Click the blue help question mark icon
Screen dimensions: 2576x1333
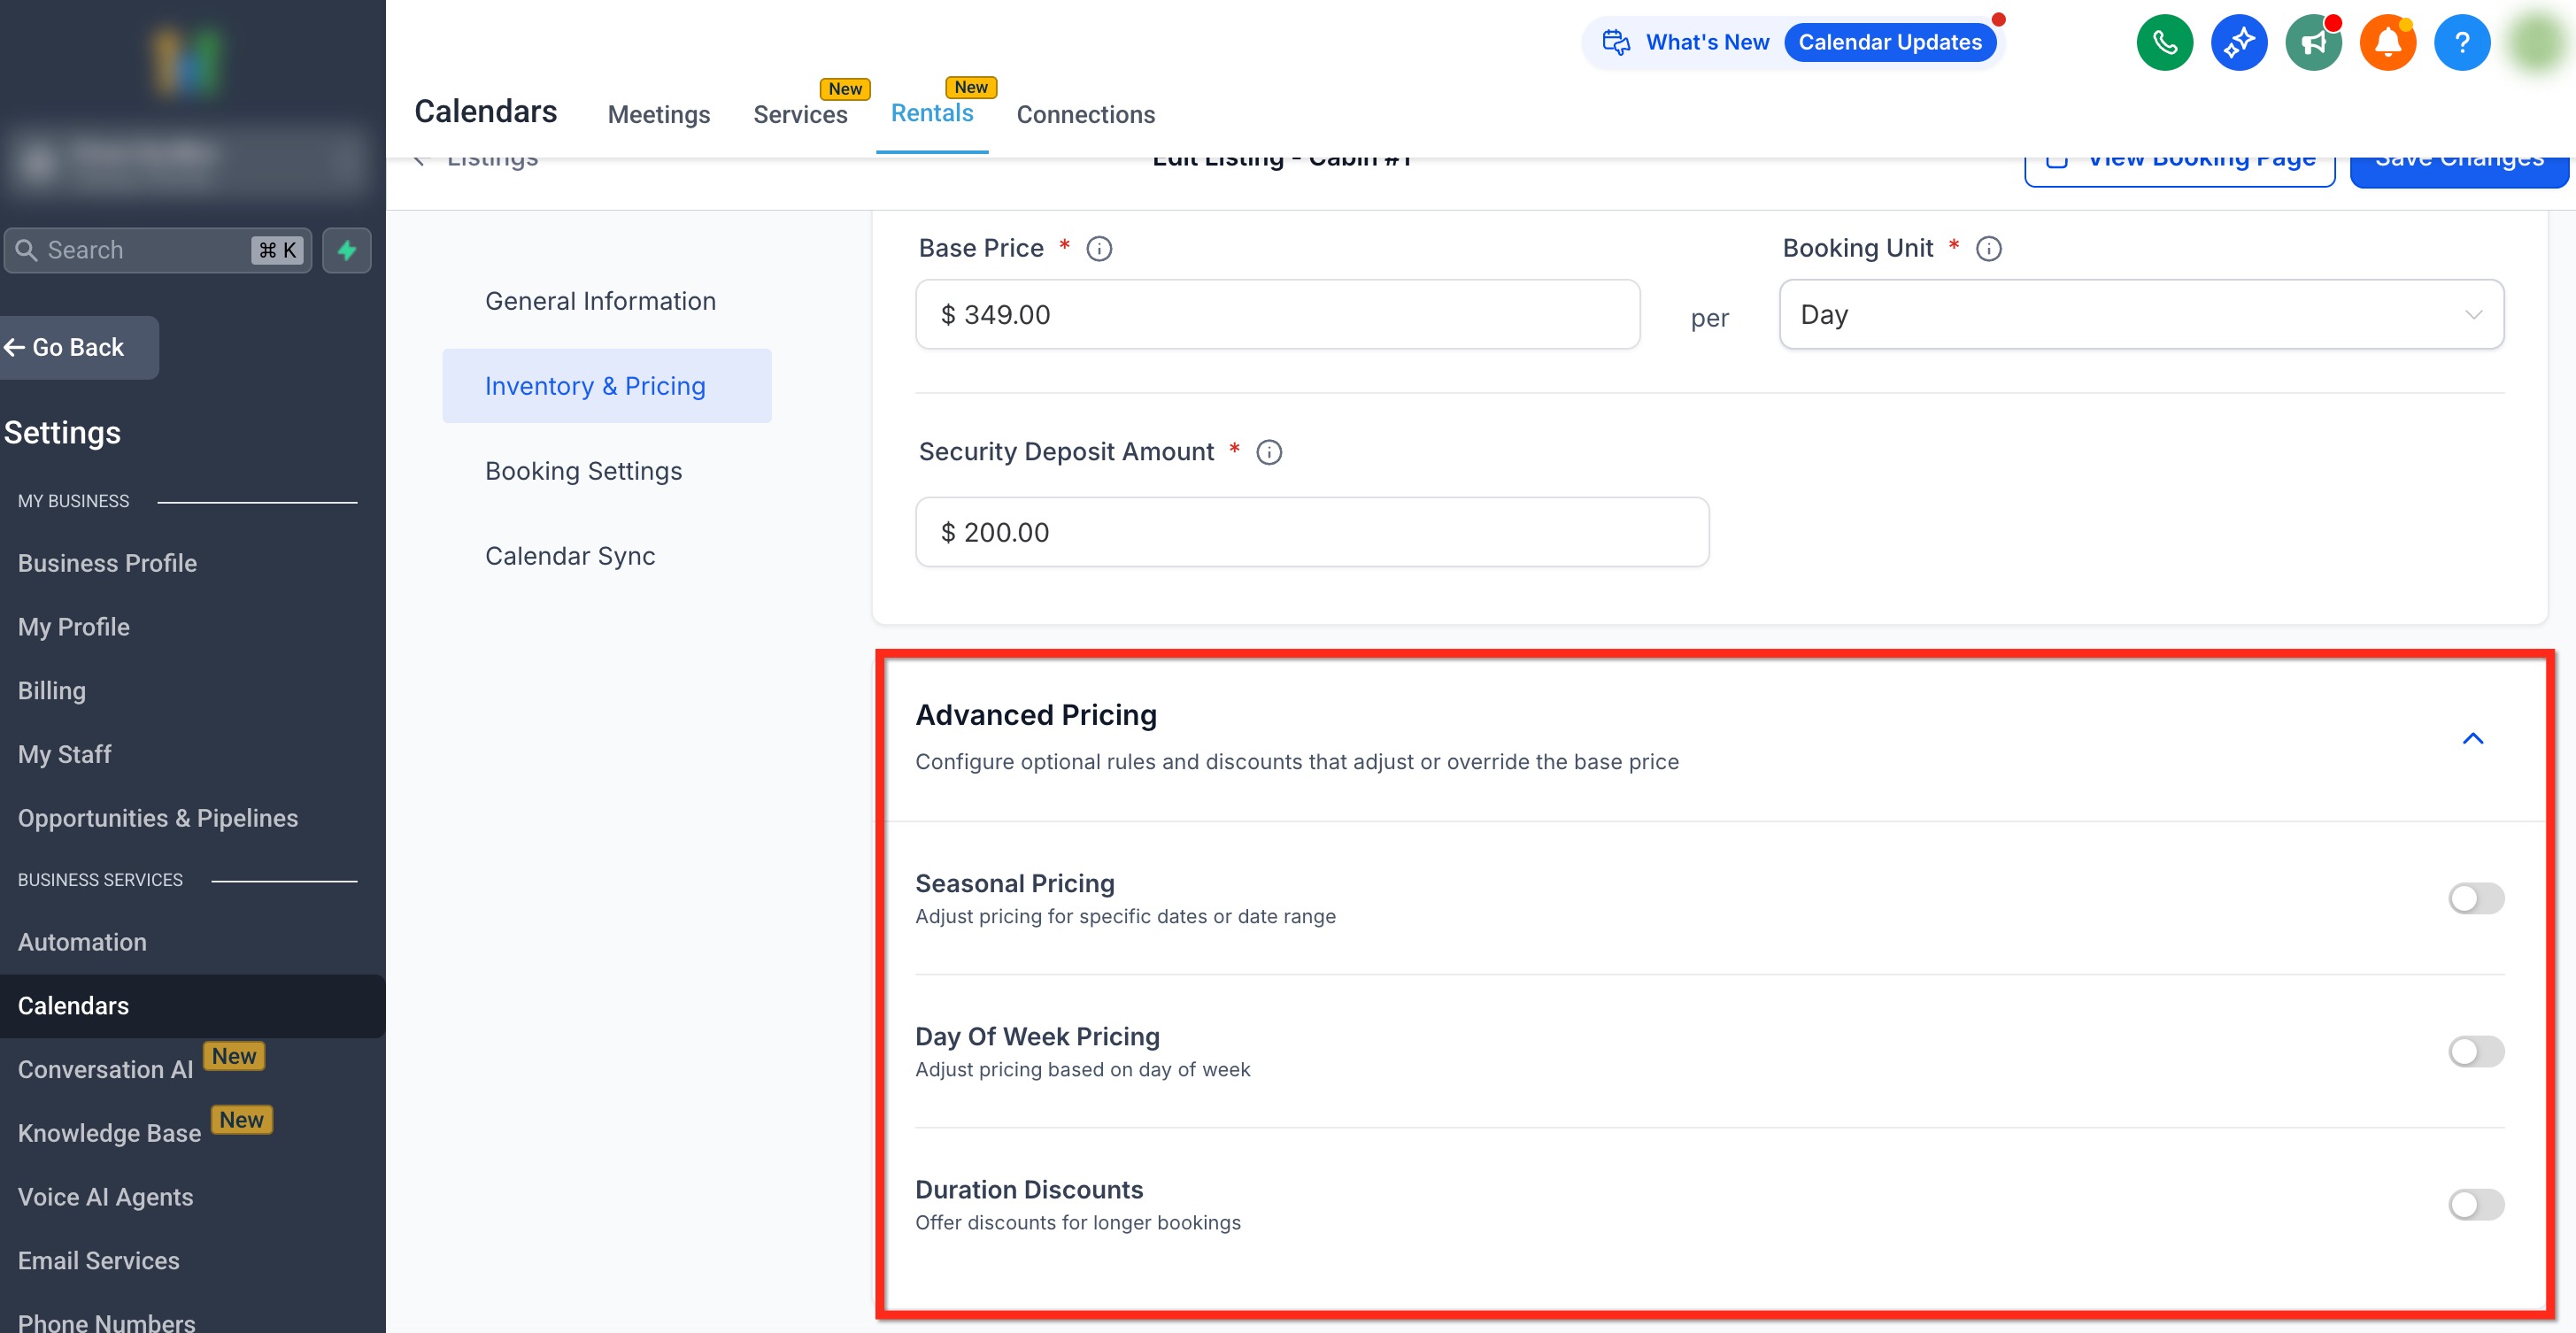[x=2461, y=42]
